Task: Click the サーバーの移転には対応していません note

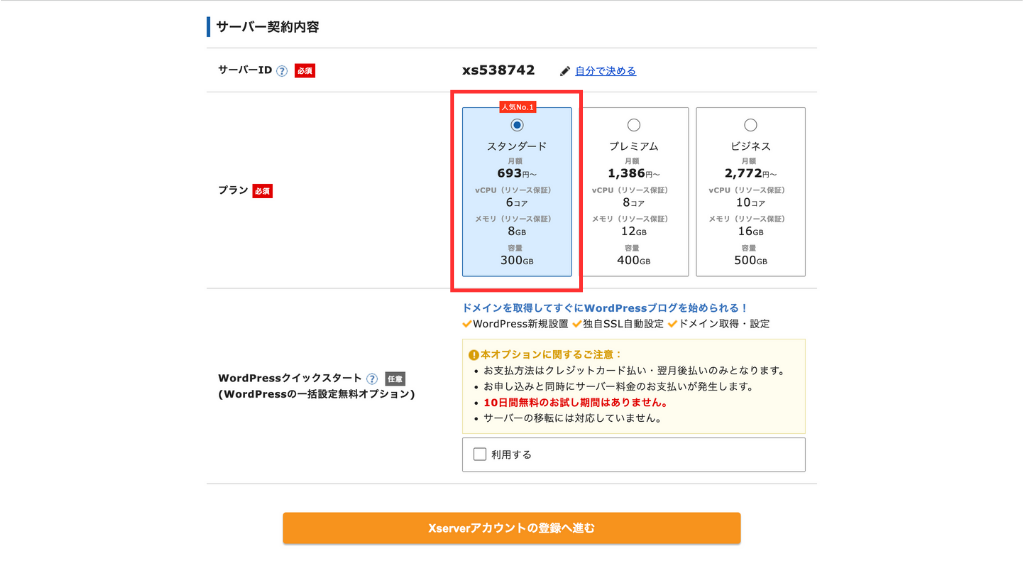Action: click(x=573, y=418)
